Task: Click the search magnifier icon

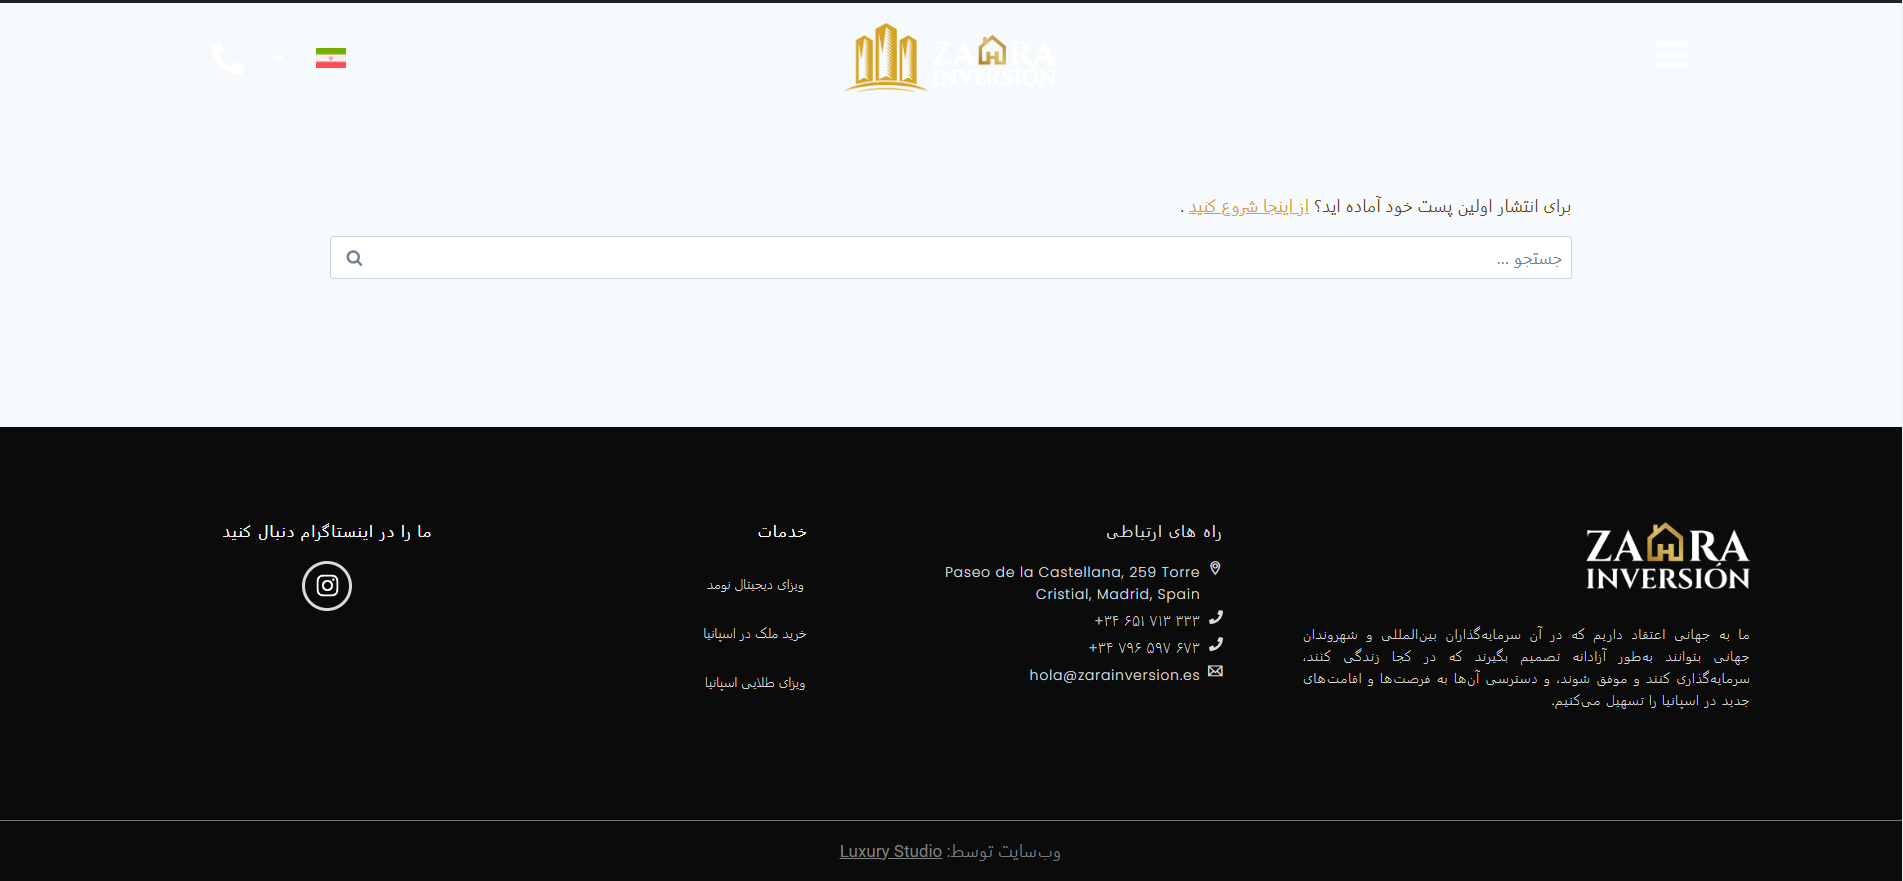Action: pyautogui.click(x=354, y=258)
